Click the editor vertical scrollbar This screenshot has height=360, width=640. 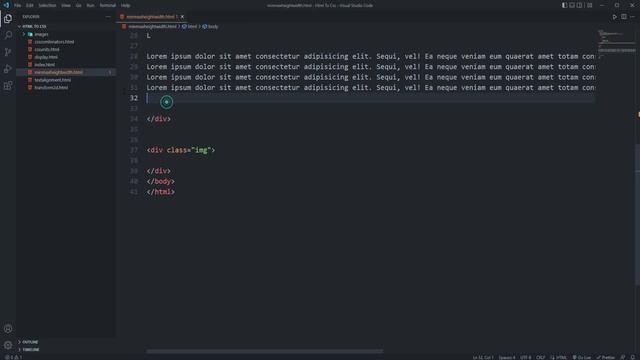[x=638, y=214]
